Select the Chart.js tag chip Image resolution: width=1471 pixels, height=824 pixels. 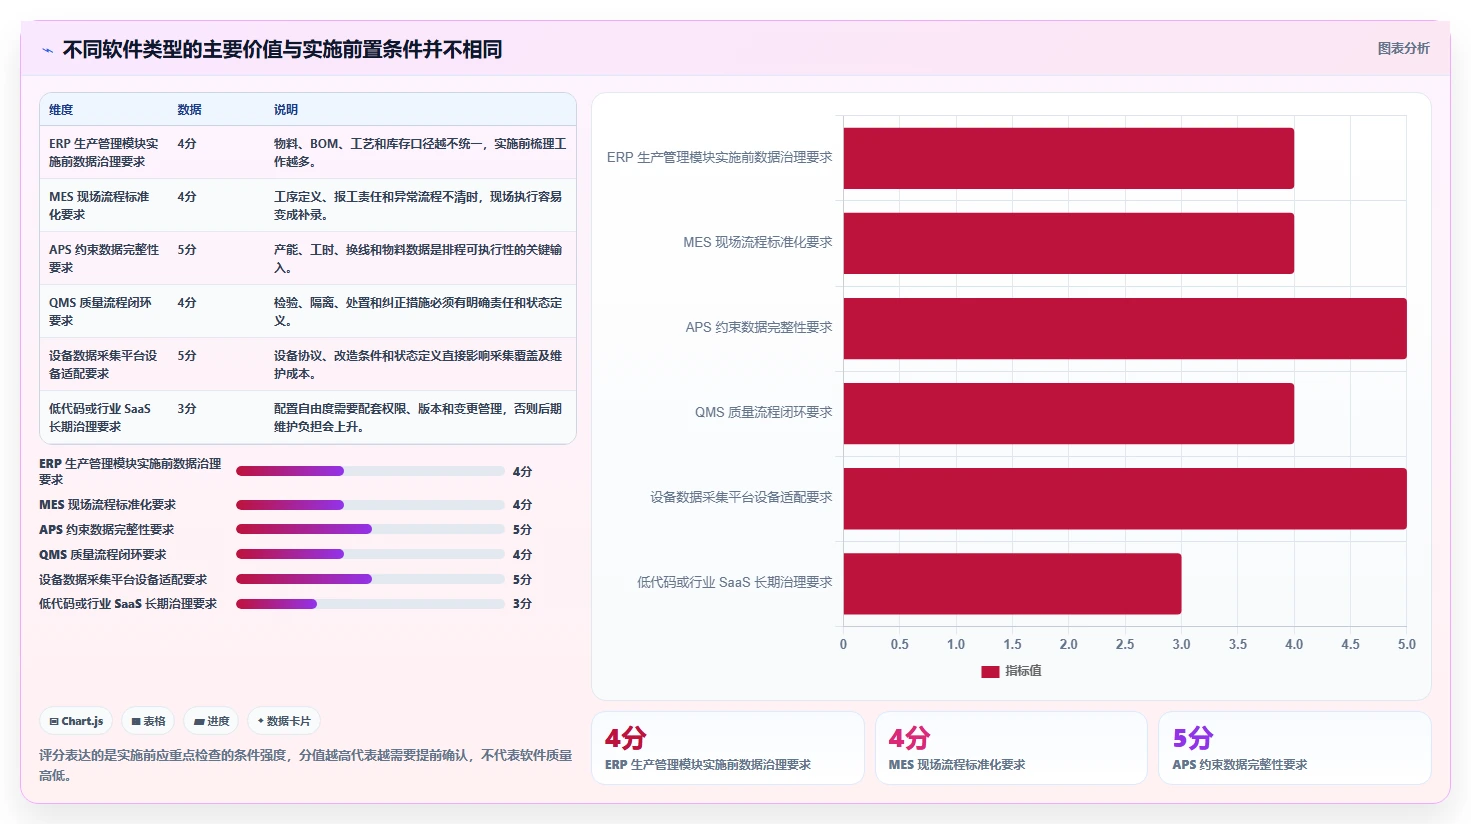coord(76,721)
